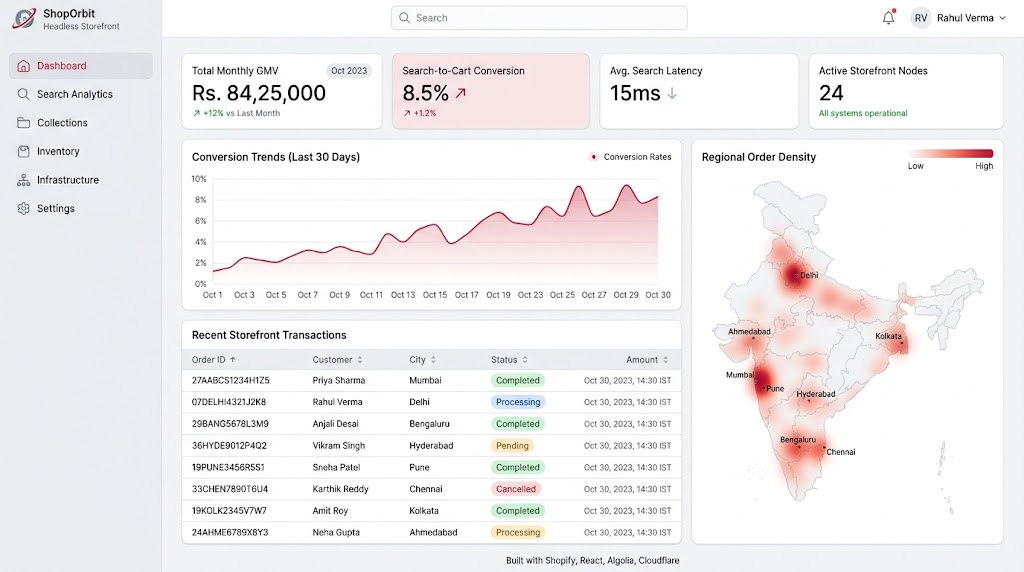Click the Built with Shopify footer text
The image size is (1024, 572).
[593, 560]
